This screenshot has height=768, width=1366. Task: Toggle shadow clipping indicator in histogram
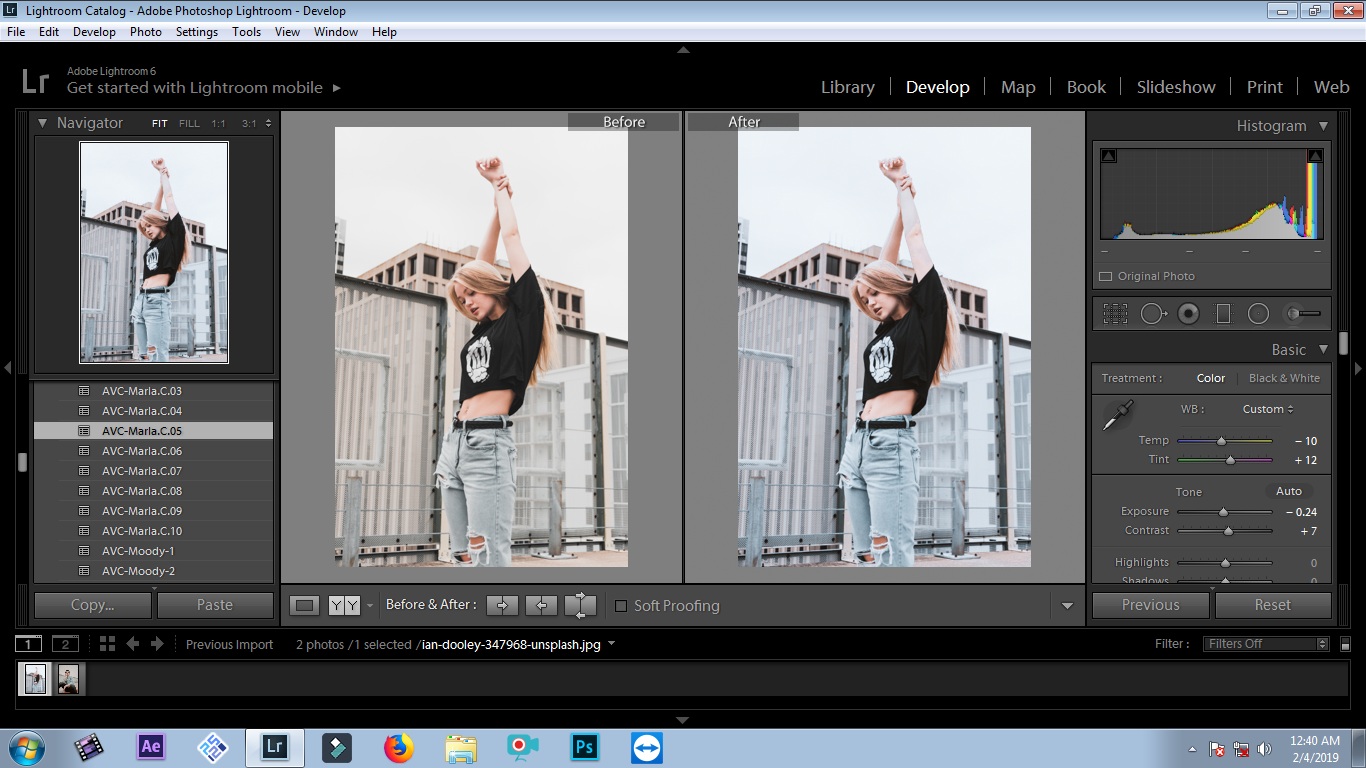coord(1108,156)
